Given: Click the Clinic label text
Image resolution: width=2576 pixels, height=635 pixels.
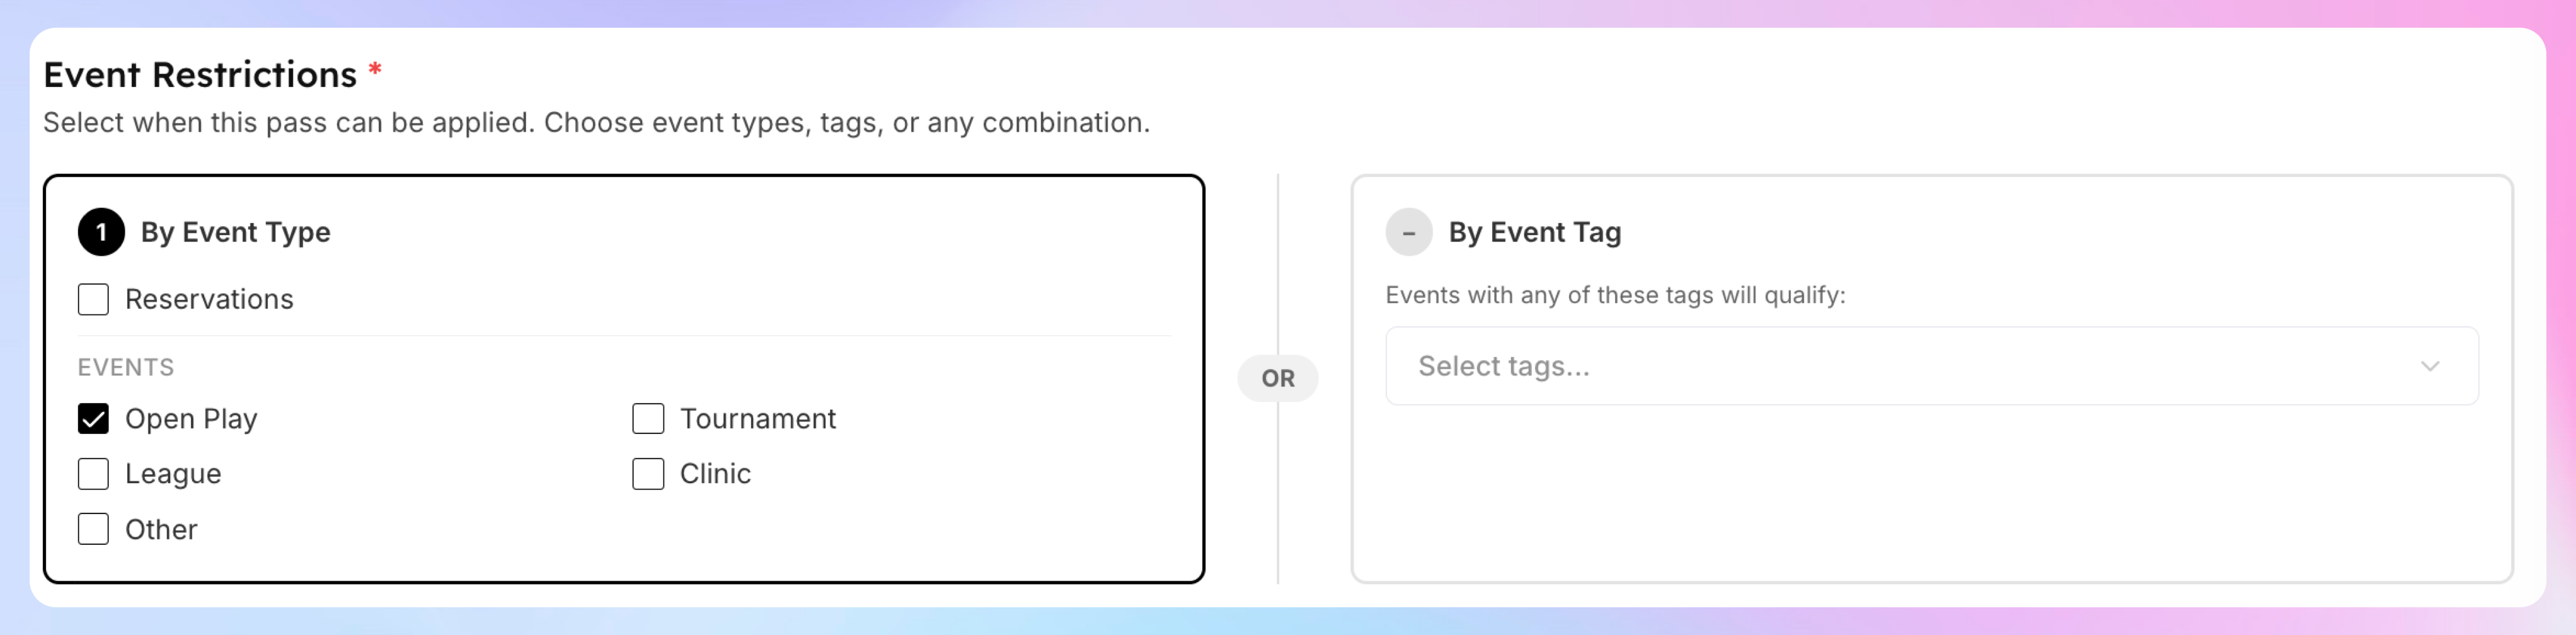Looking at the screenshot, I should [x=715, y=473].
